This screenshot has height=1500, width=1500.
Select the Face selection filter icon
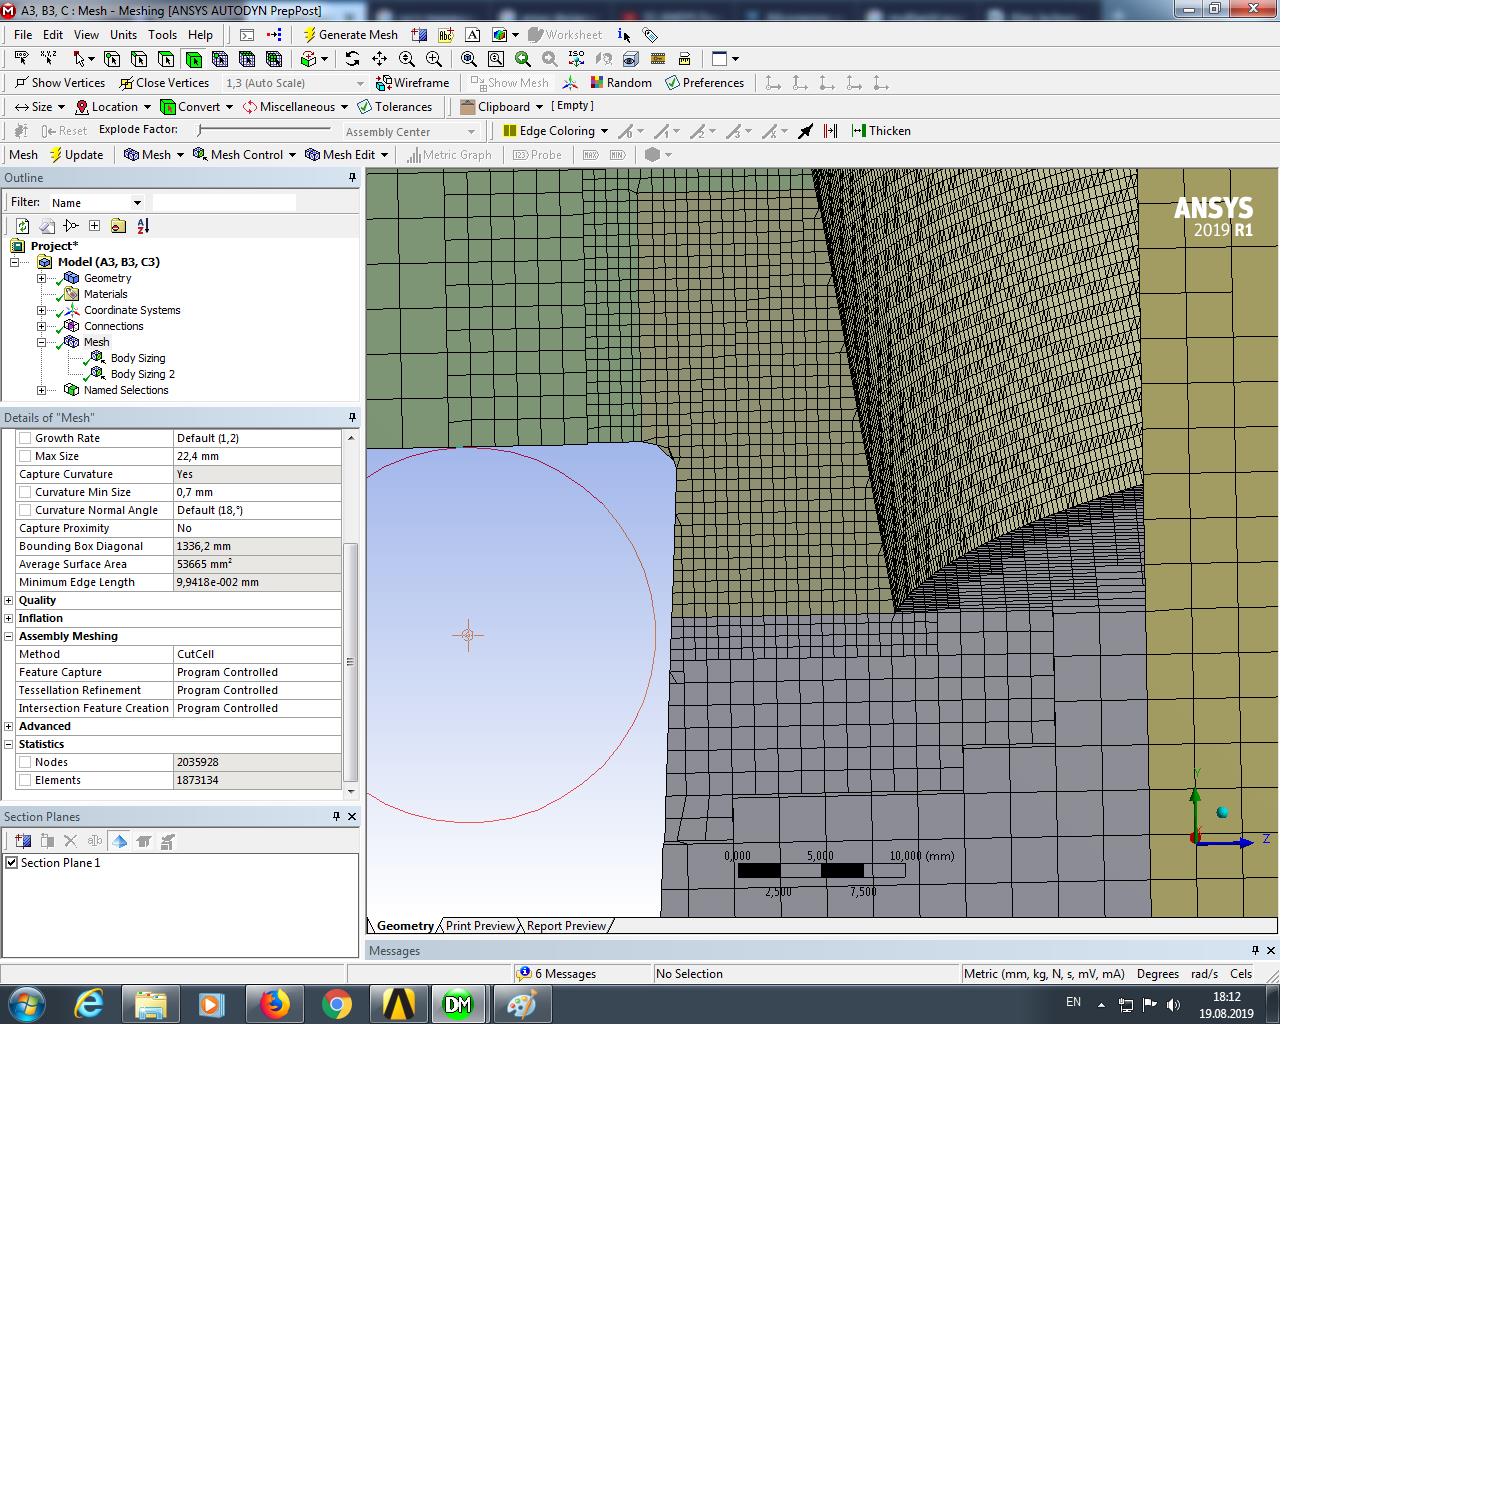coord(166,59)
